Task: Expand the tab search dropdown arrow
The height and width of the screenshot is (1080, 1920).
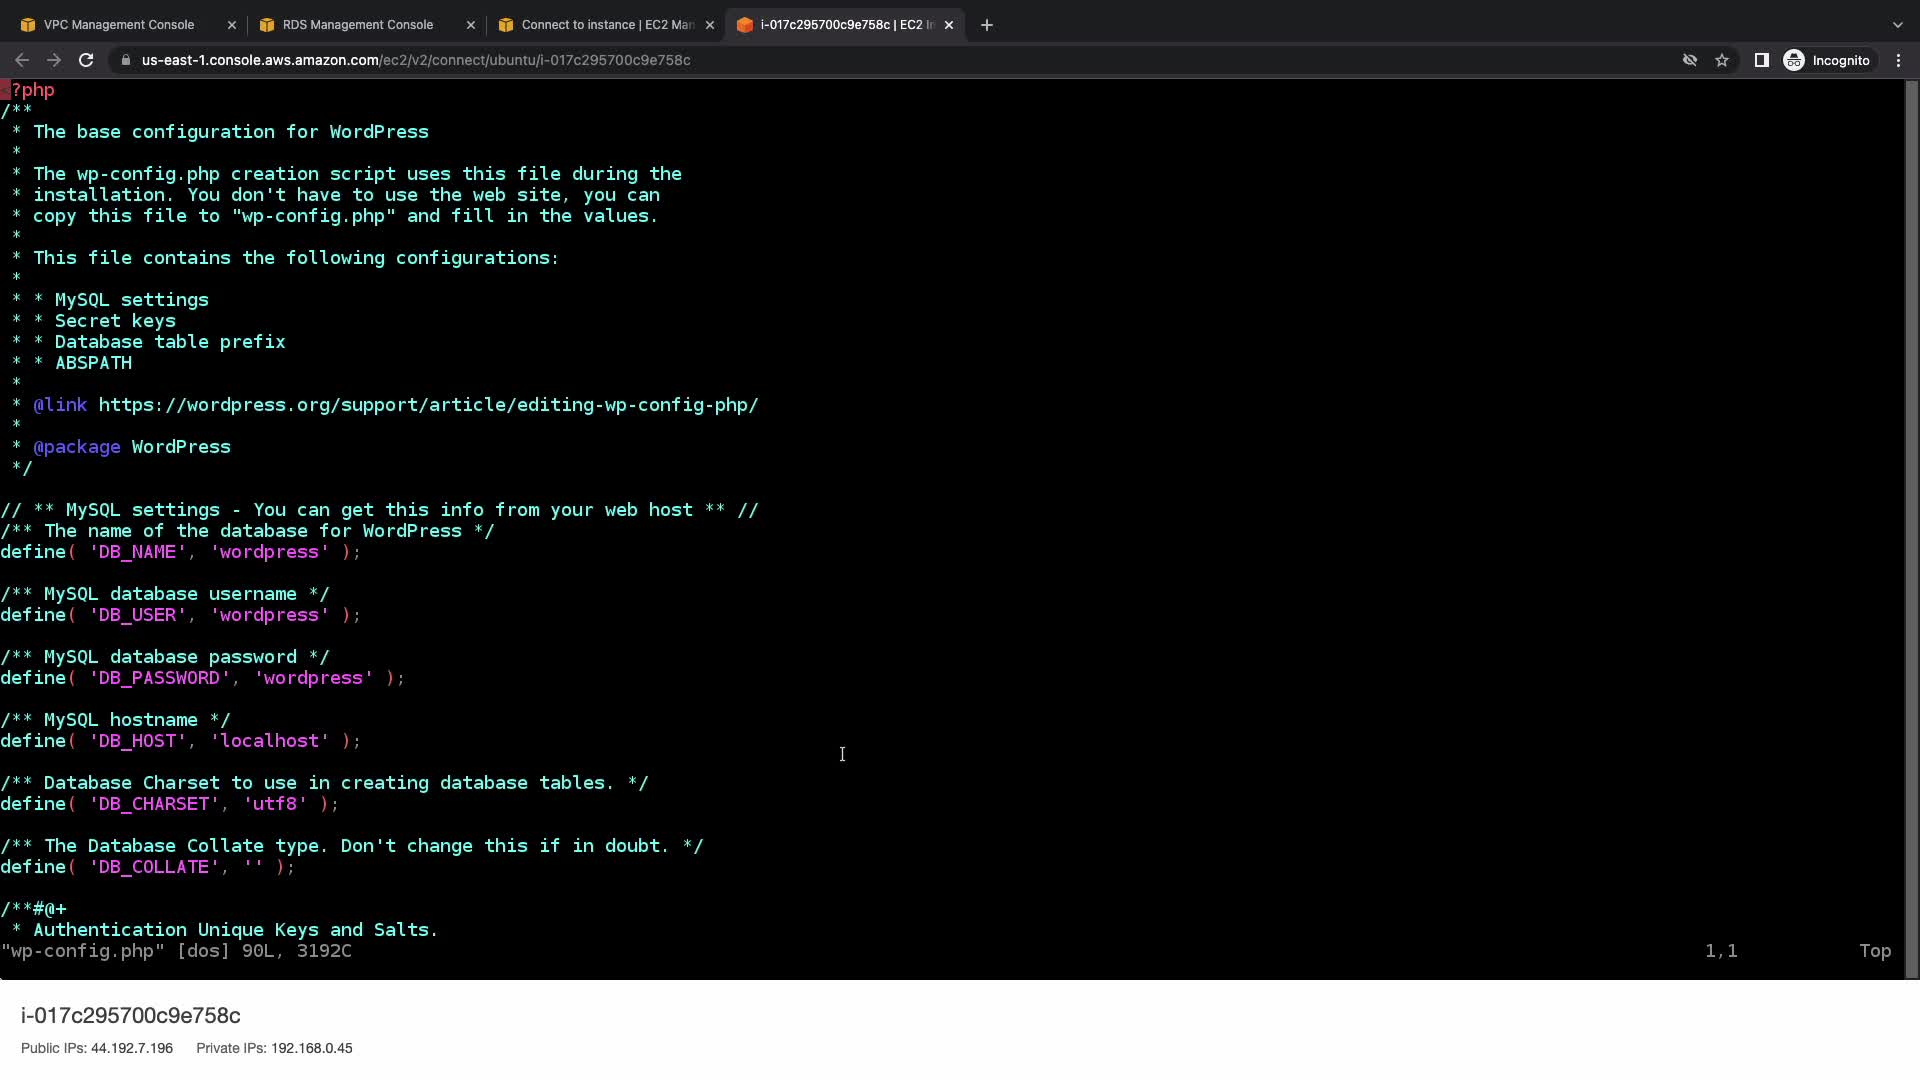Action: click(1898, 25)
